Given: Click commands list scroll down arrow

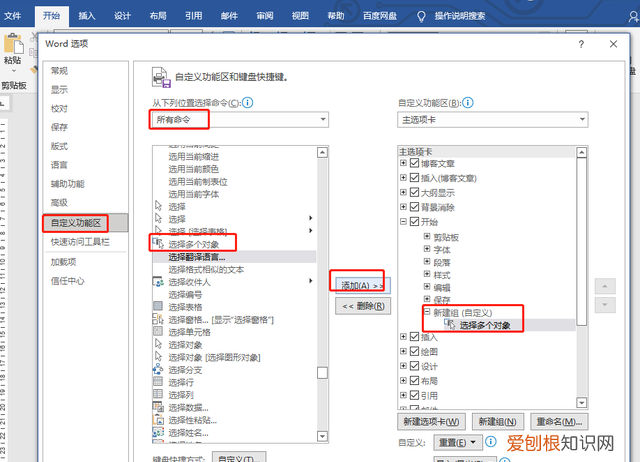Looking at the screenshot, I should pyautogui.click(x=322, y=436).
